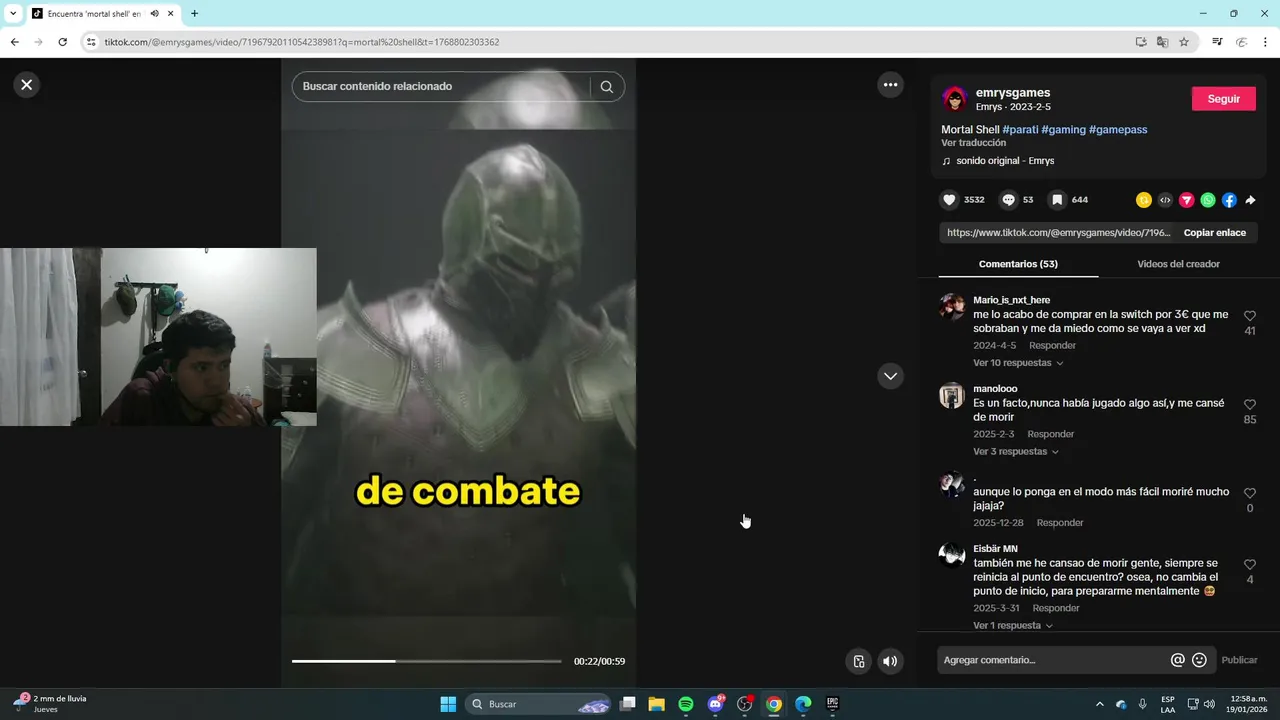1280x720 pixels.
Task: Expand 'Ver 10 respuestas' replies
Action: (x=1018, y=363)
